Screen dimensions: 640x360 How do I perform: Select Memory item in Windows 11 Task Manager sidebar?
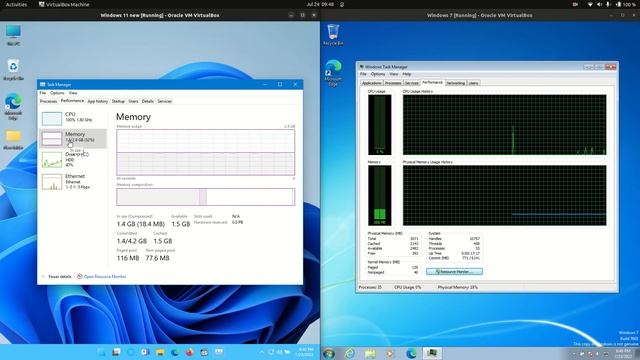[73, 138]
